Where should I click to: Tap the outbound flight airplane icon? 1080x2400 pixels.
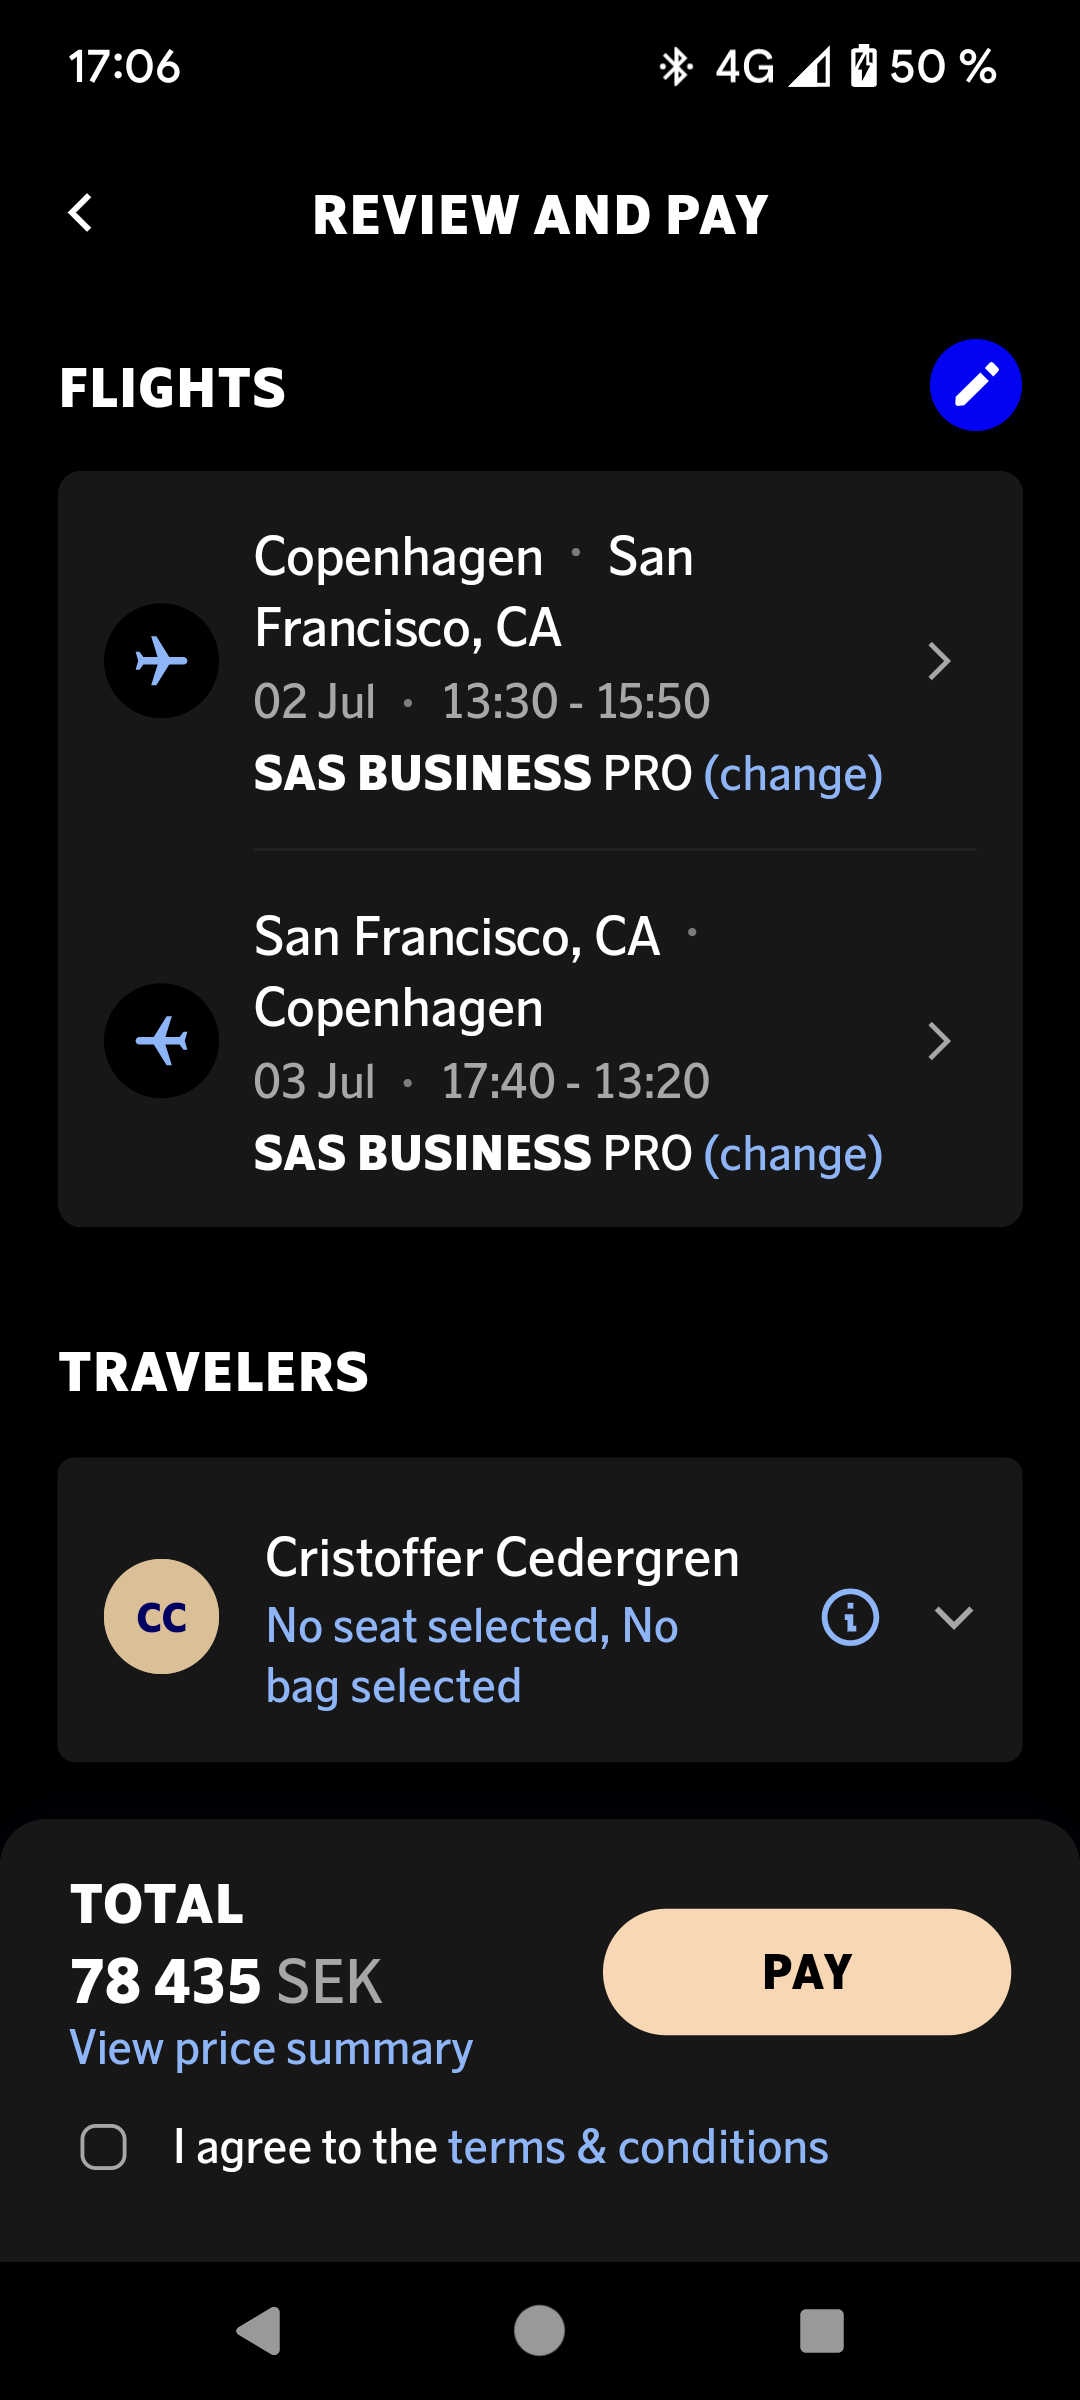pyautogui.click(x=161, y=661)
